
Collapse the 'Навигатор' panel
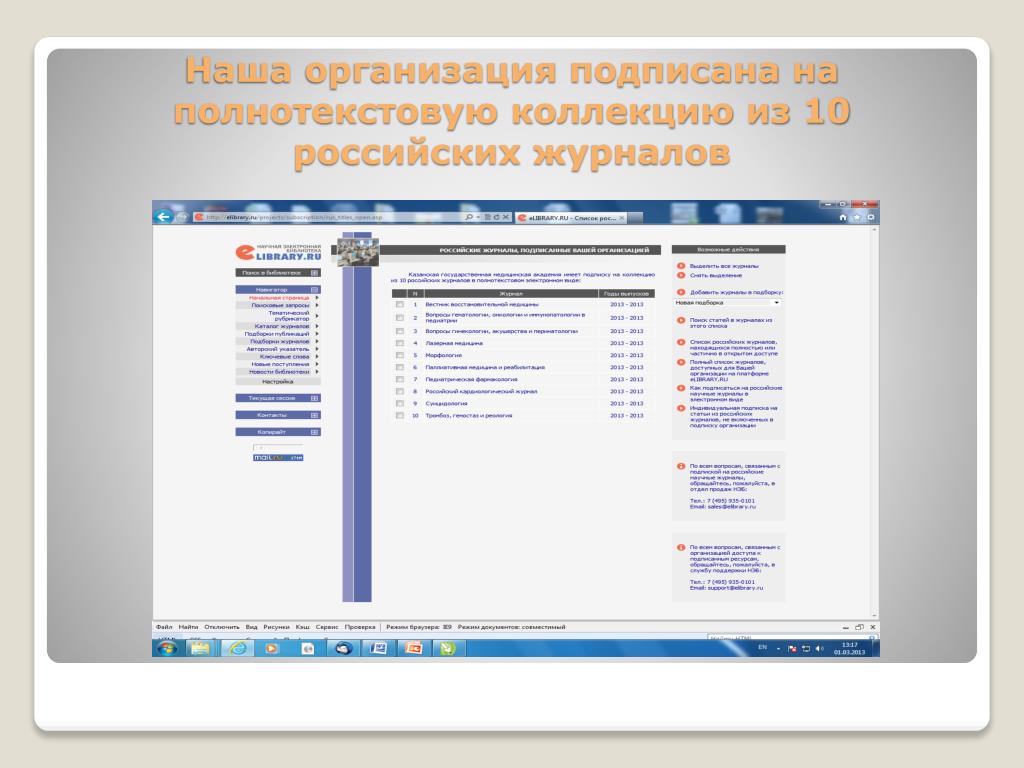(314, 289)
